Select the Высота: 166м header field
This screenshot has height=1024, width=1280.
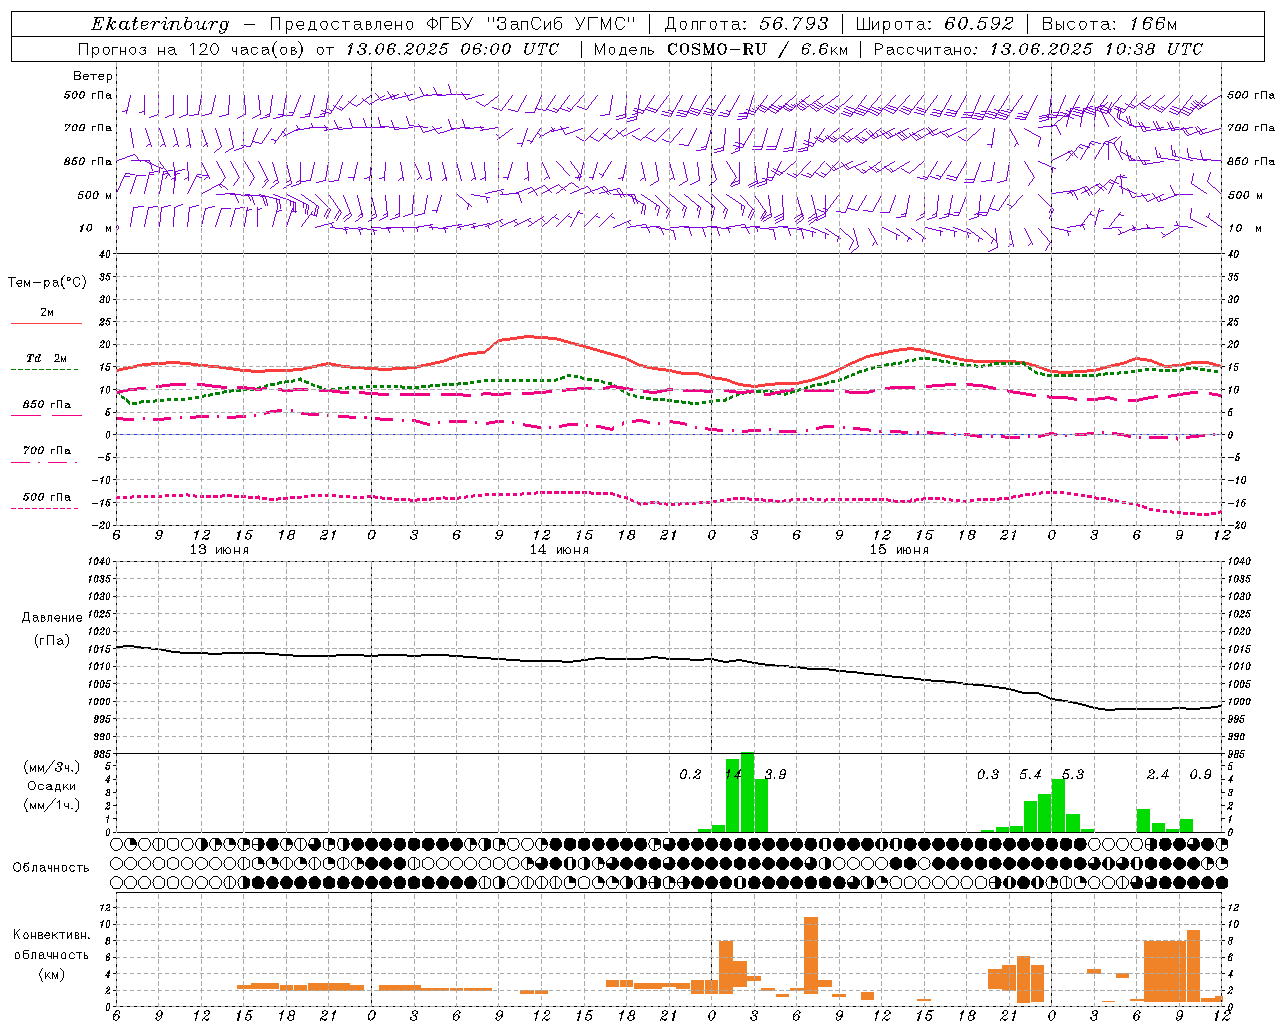(1109, 24)
